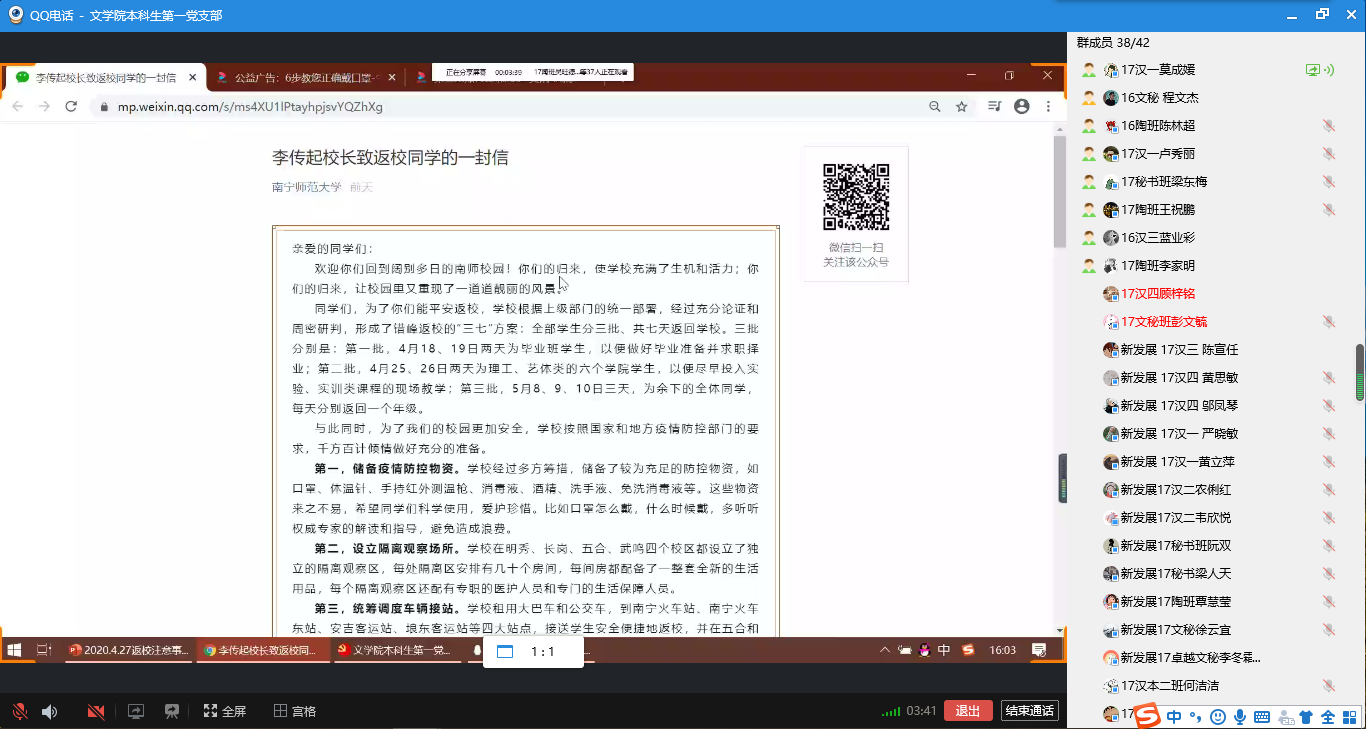Click 结束通话 to end the call

point(1030,711)
